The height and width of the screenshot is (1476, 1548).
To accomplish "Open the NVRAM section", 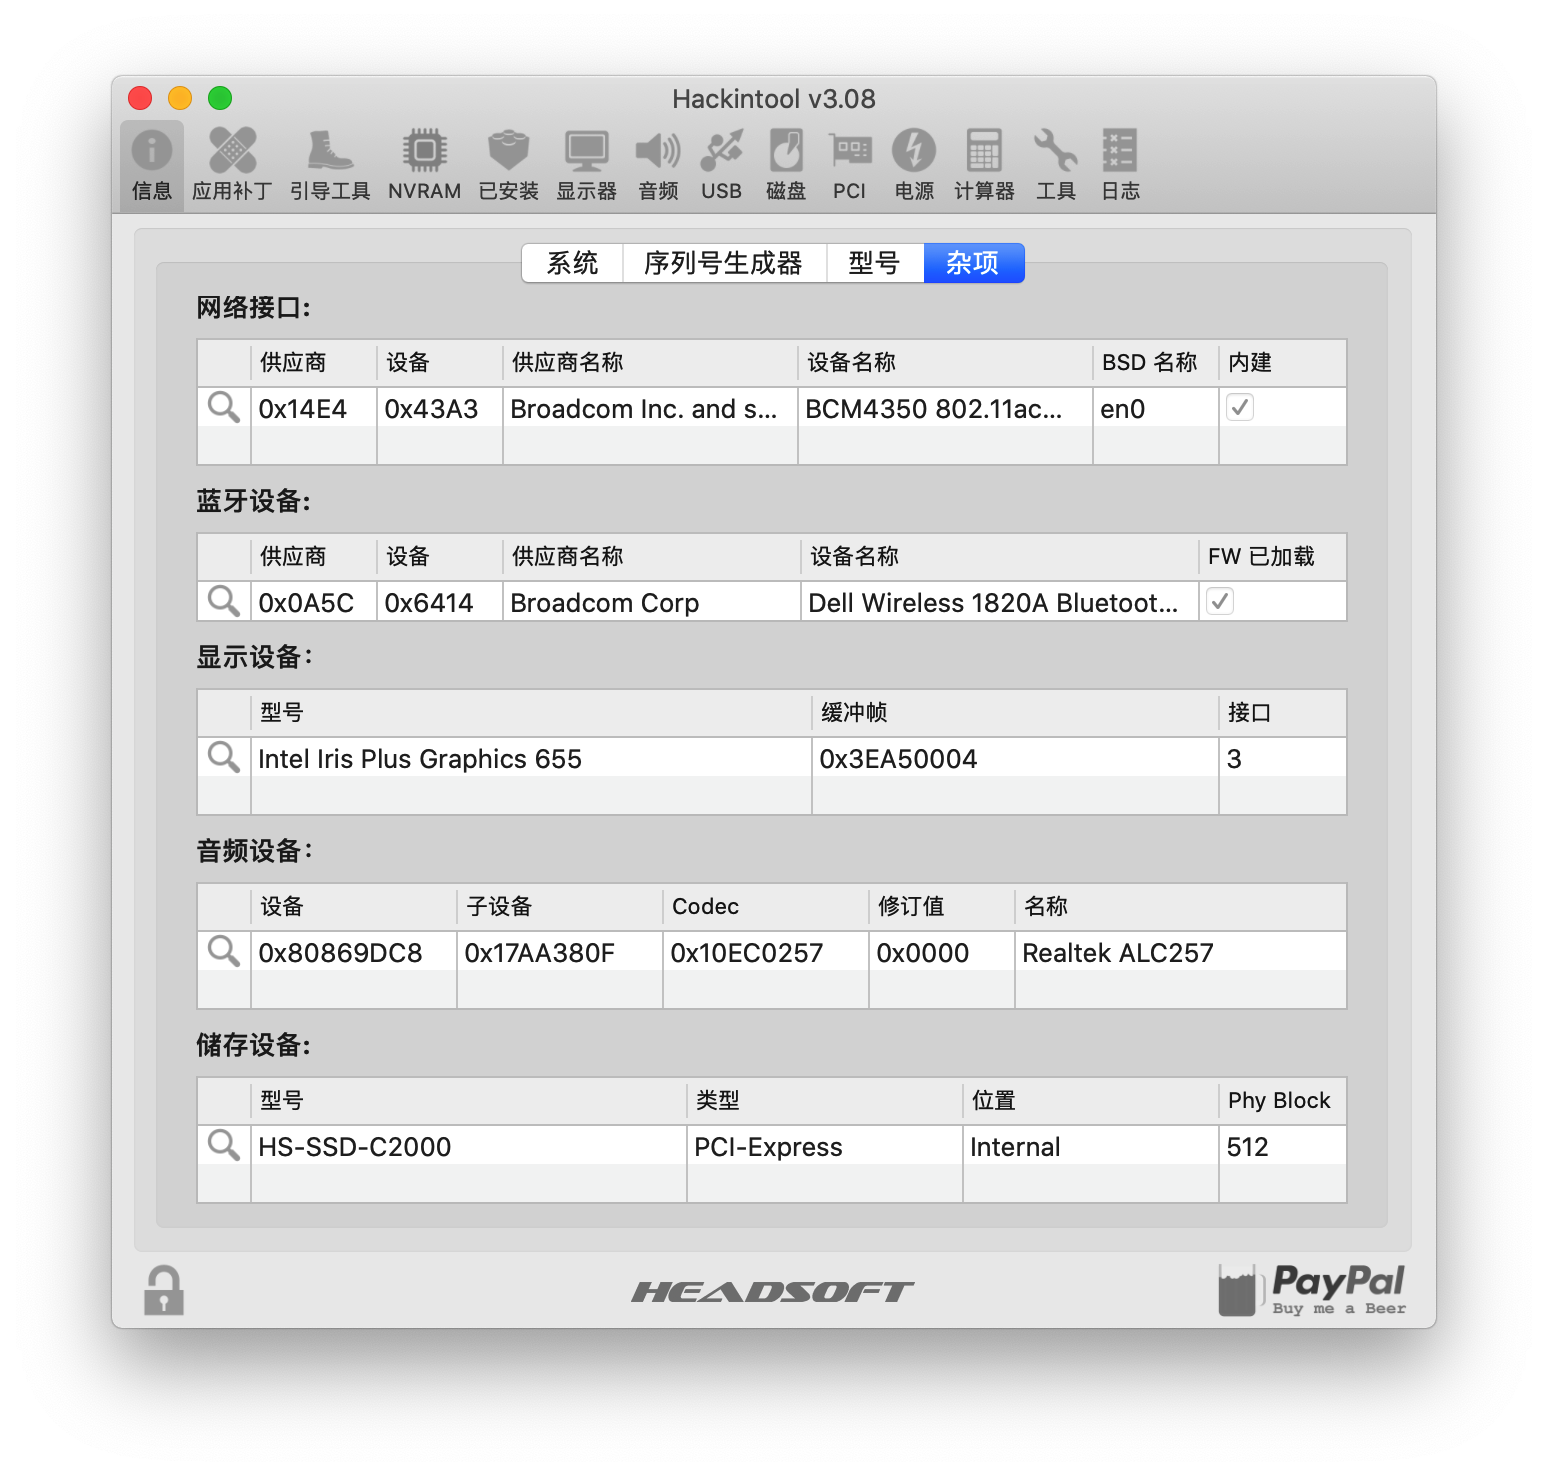I will [x=425, y=165].
